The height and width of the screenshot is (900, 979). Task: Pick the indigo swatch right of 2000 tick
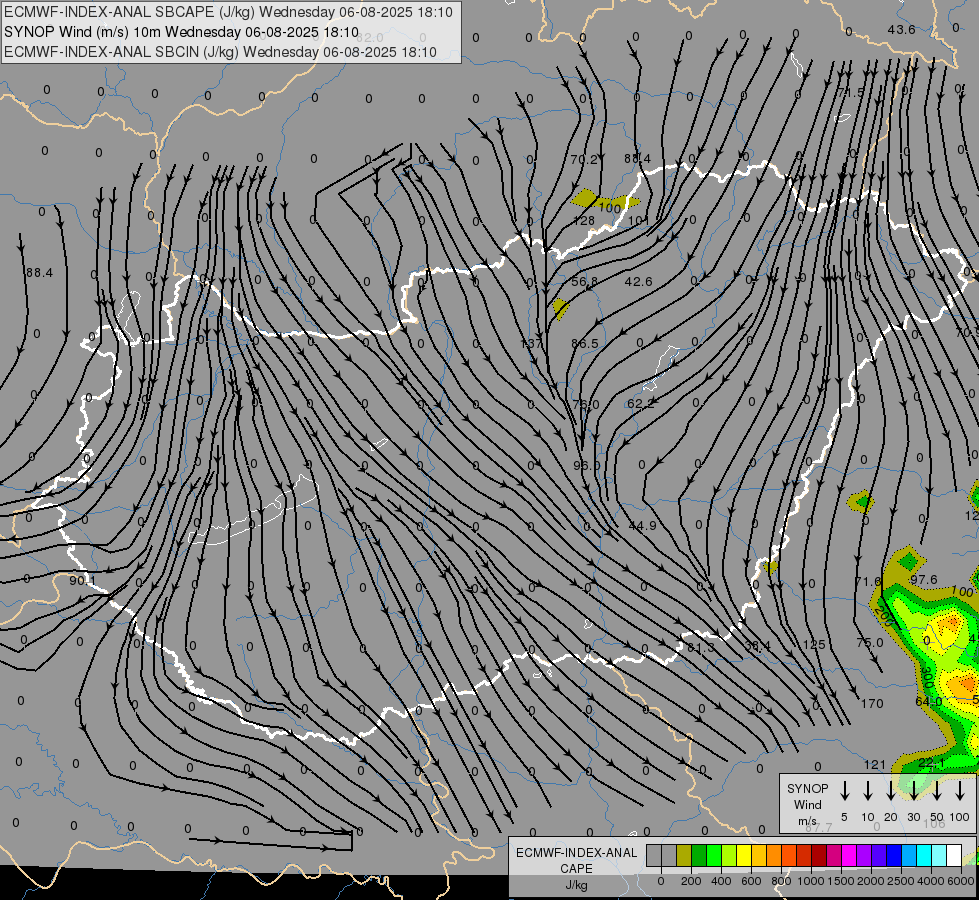[879, 855]
